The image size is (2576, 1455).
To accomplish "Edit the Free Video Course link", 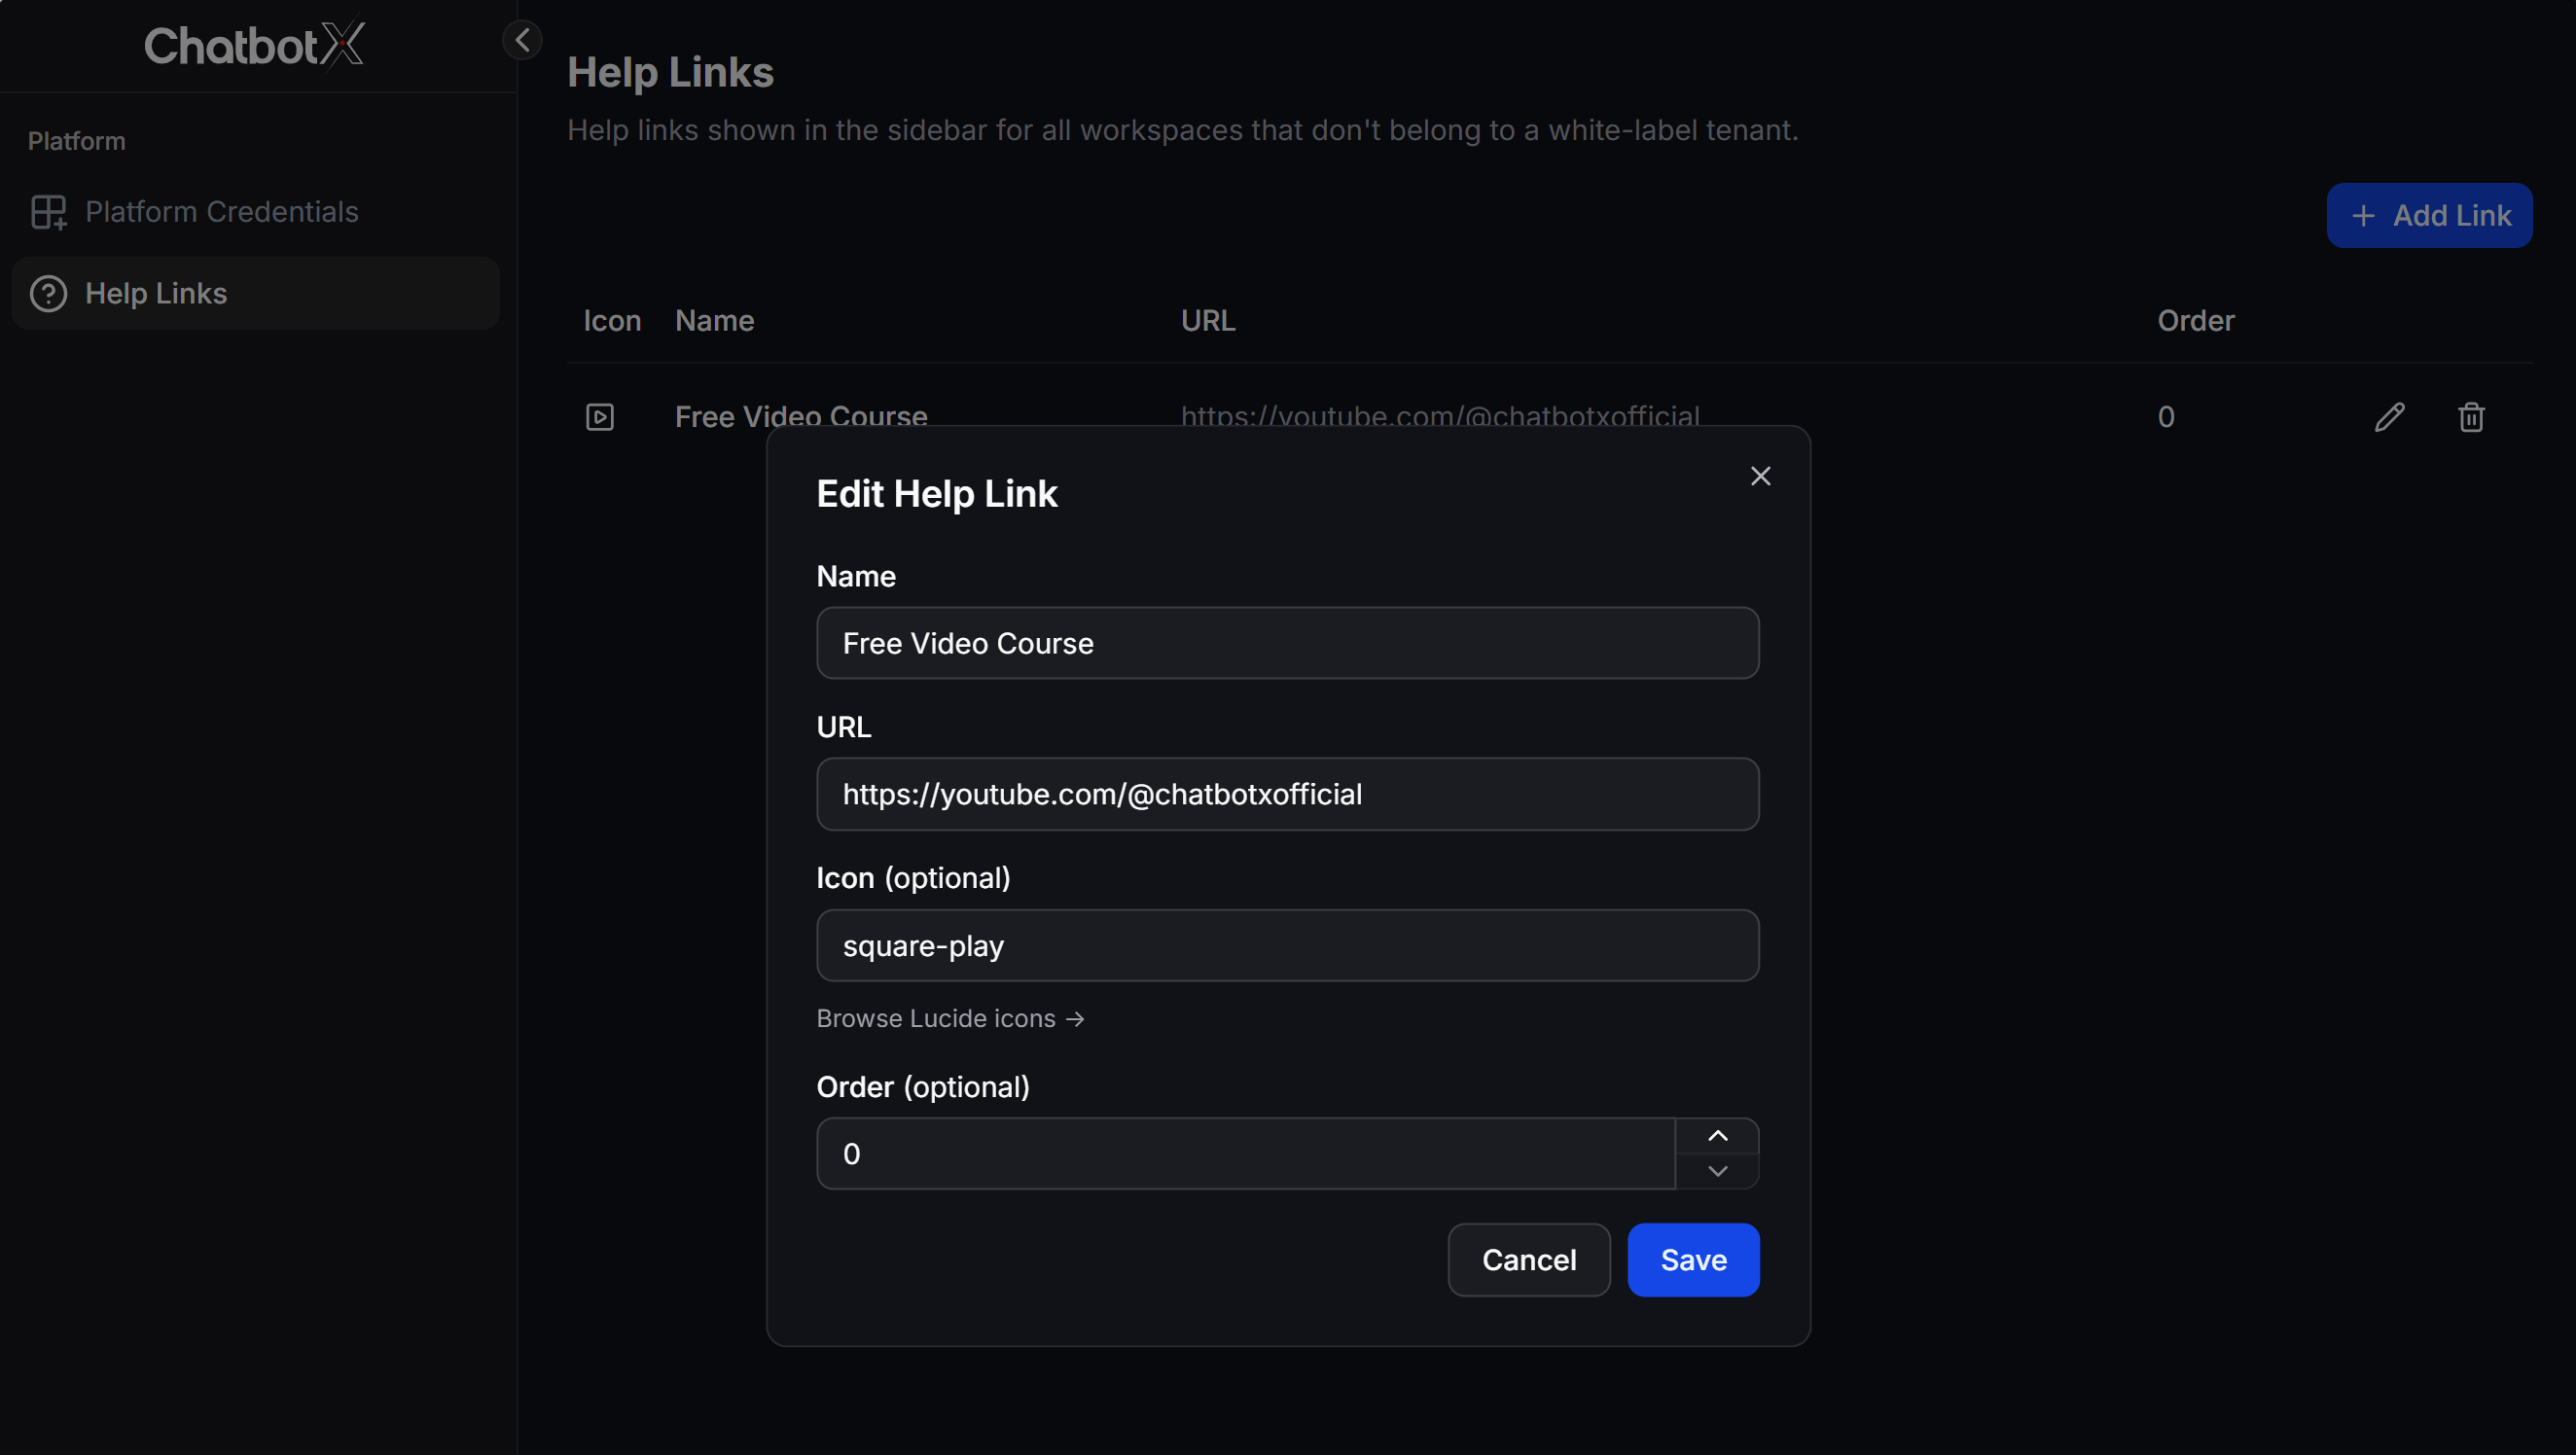I will pyautogui.click(x=2389, y=417).
